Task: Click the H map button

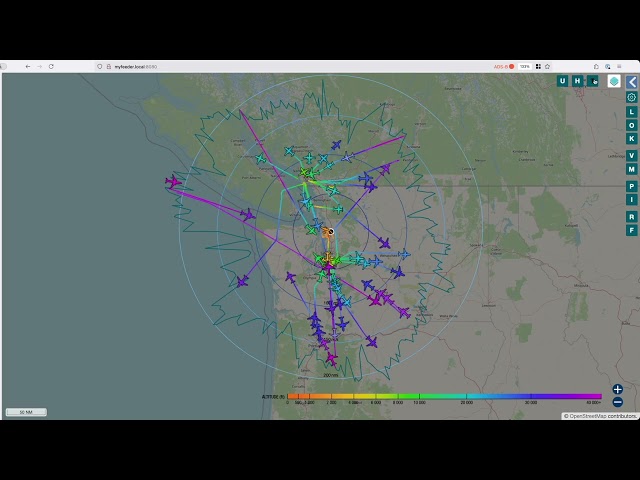Action: tap(577, 81)
